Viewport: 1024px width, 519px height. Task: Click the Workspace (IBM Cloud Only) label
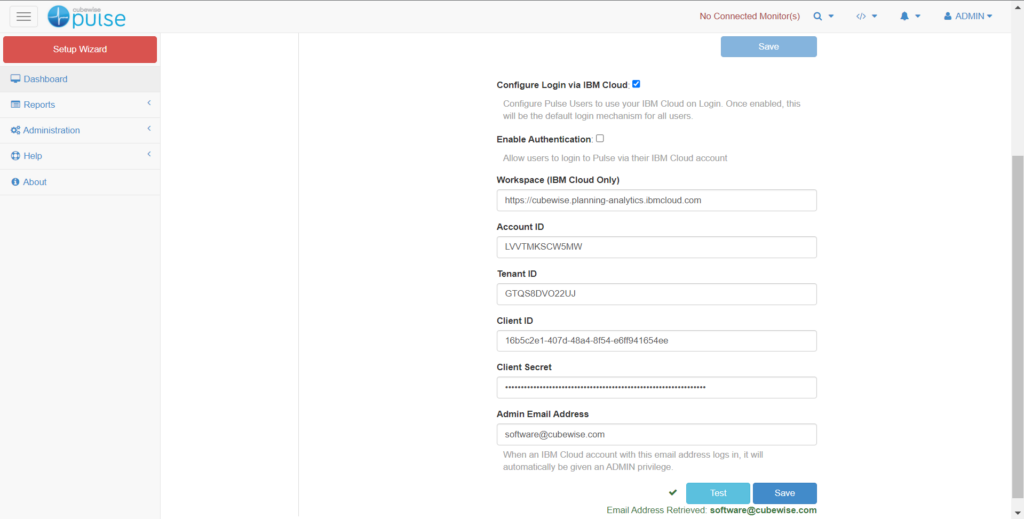click(558, 180)
